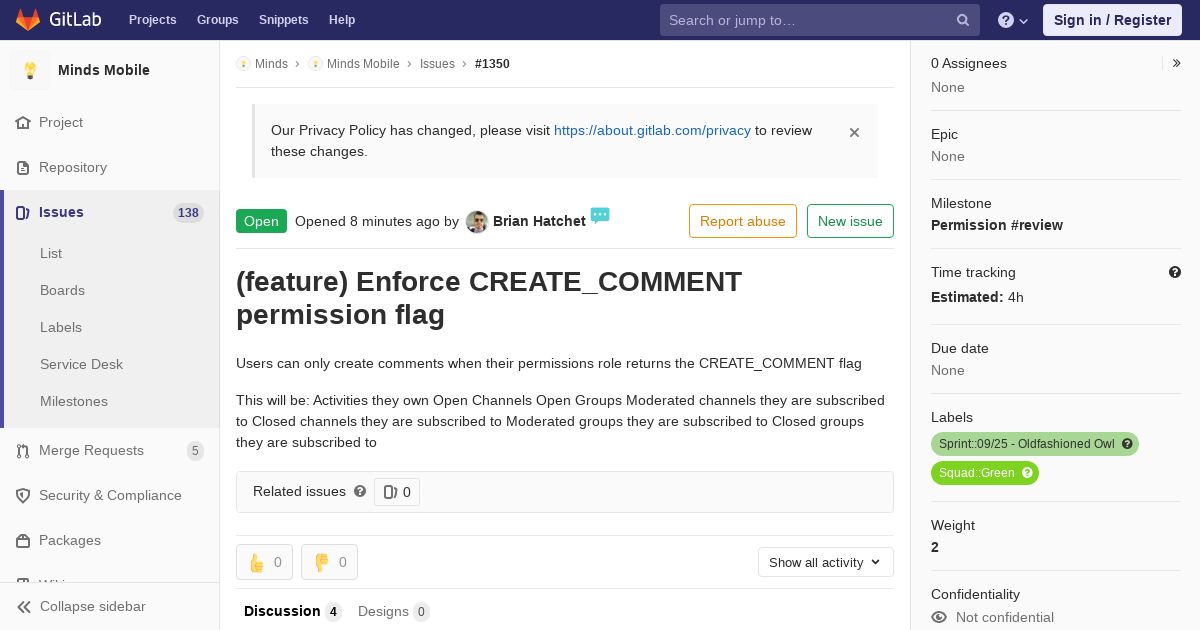Click Sign in / Register button
The image size is (1200, 630).
1112,20
